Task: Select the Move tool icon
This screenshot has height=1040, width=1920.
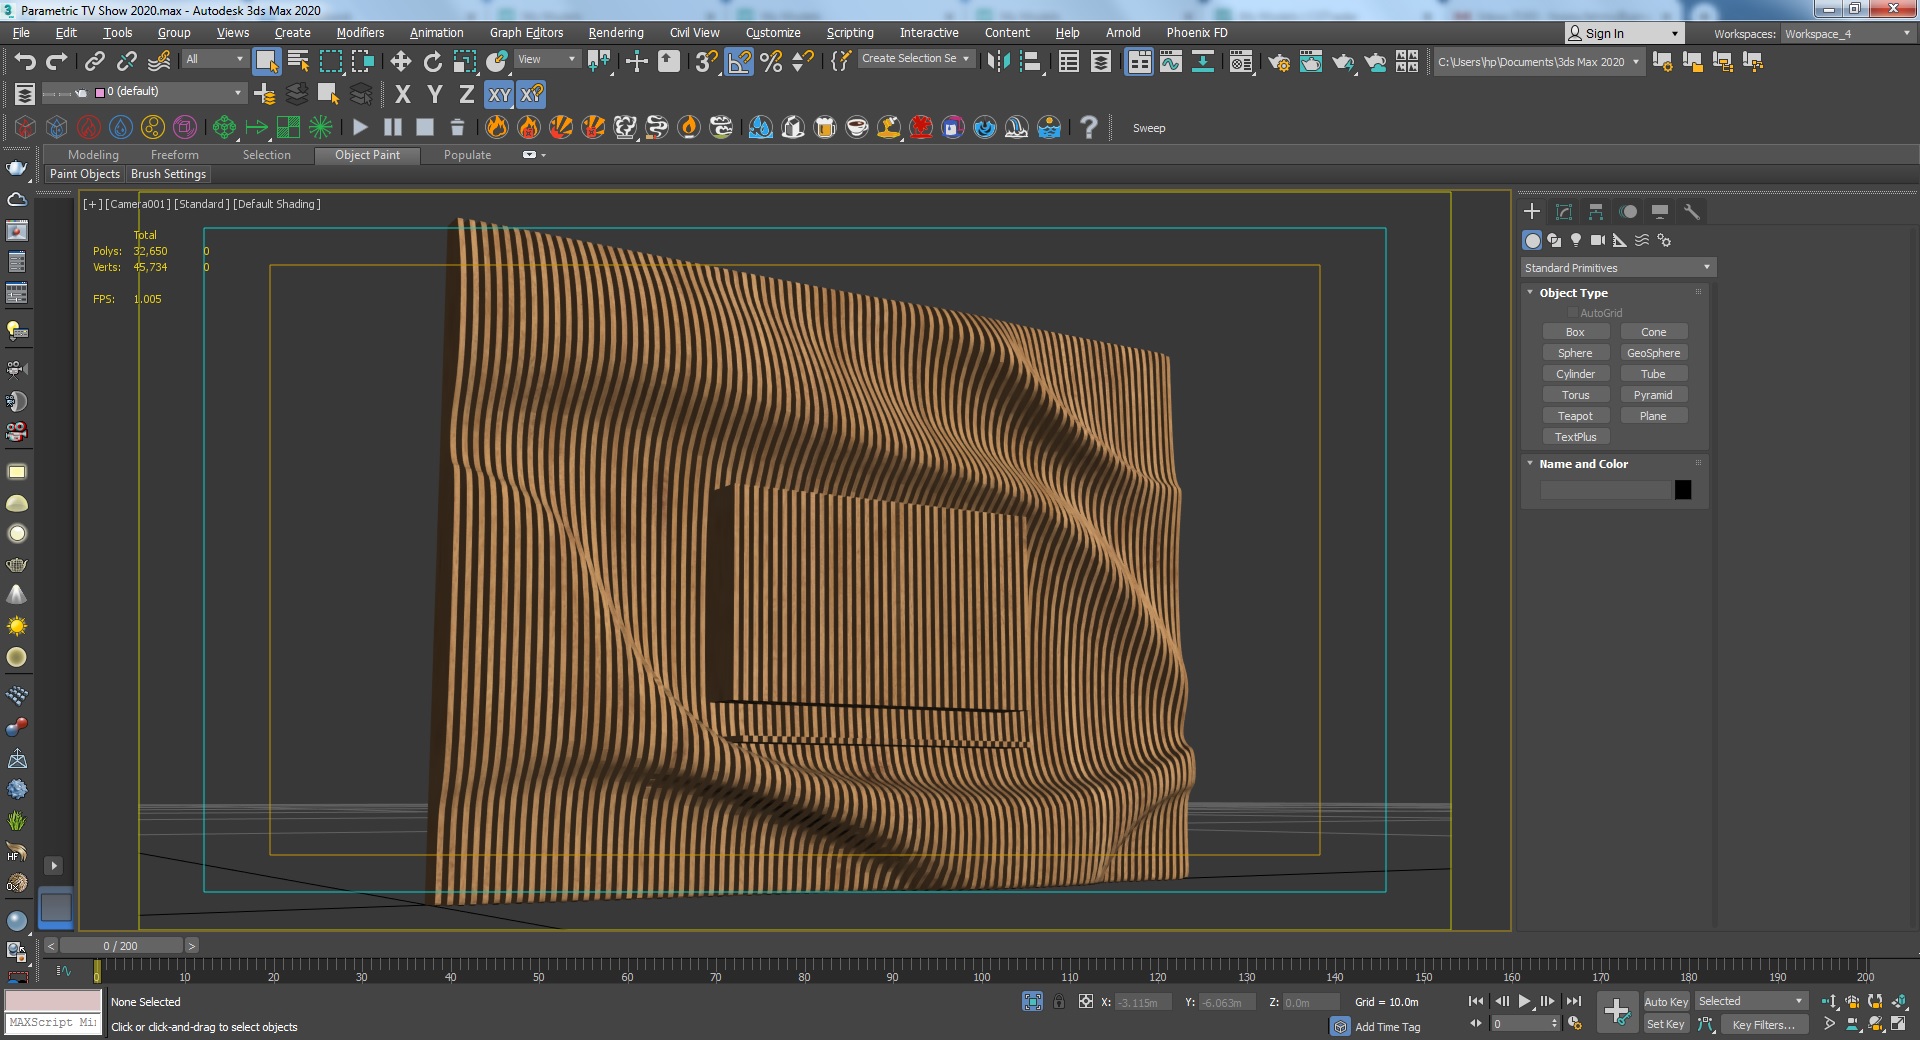Action: [x=400, y=62]
